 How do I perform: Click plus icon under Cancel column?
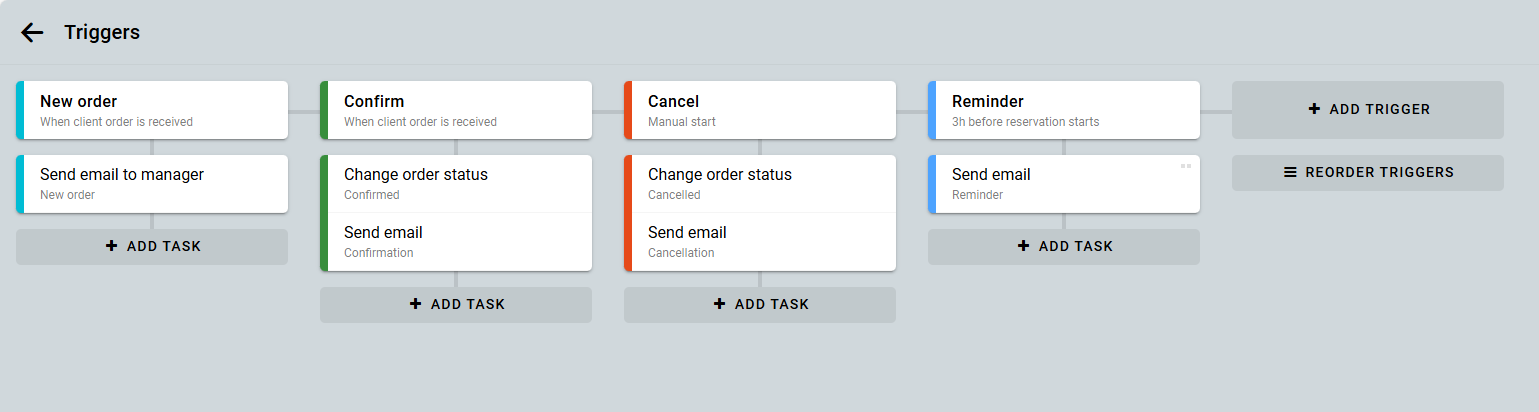[x=719, y=304]
